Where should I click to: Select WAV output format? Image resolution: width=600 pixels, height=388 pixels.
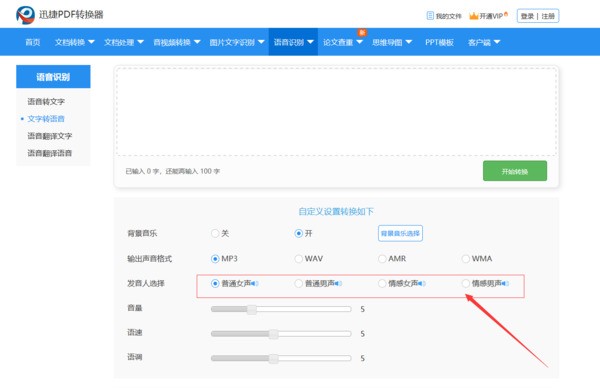tap(298, 259)
